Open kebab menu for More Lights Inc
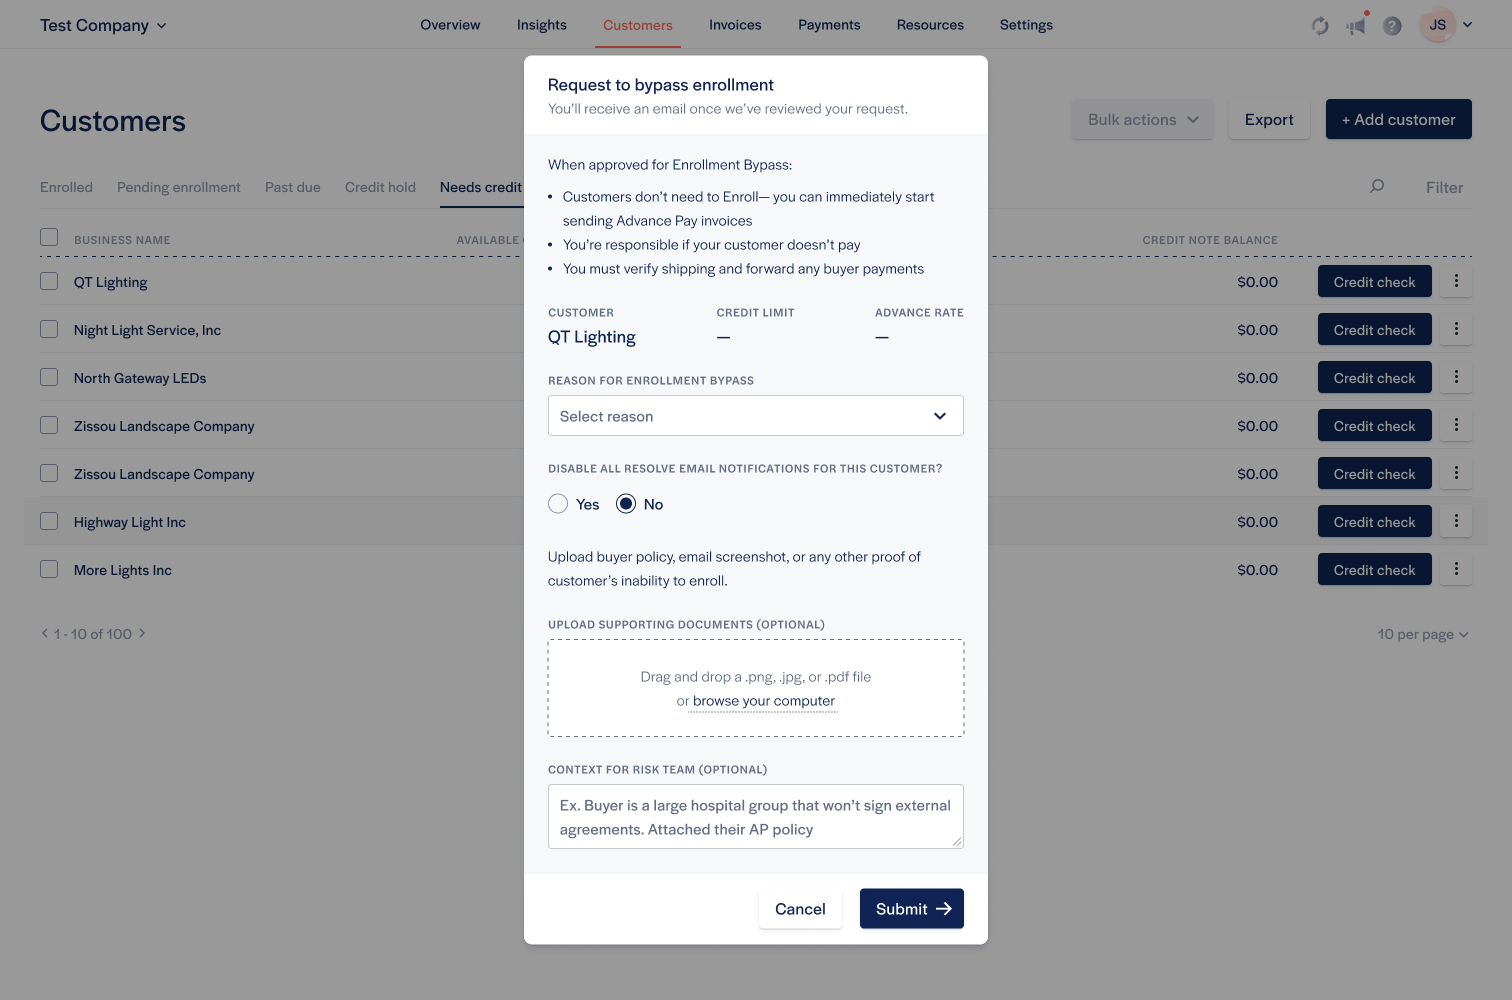The width and height of the screenshot is (1512, 1000). click(x=1456, y=570)
